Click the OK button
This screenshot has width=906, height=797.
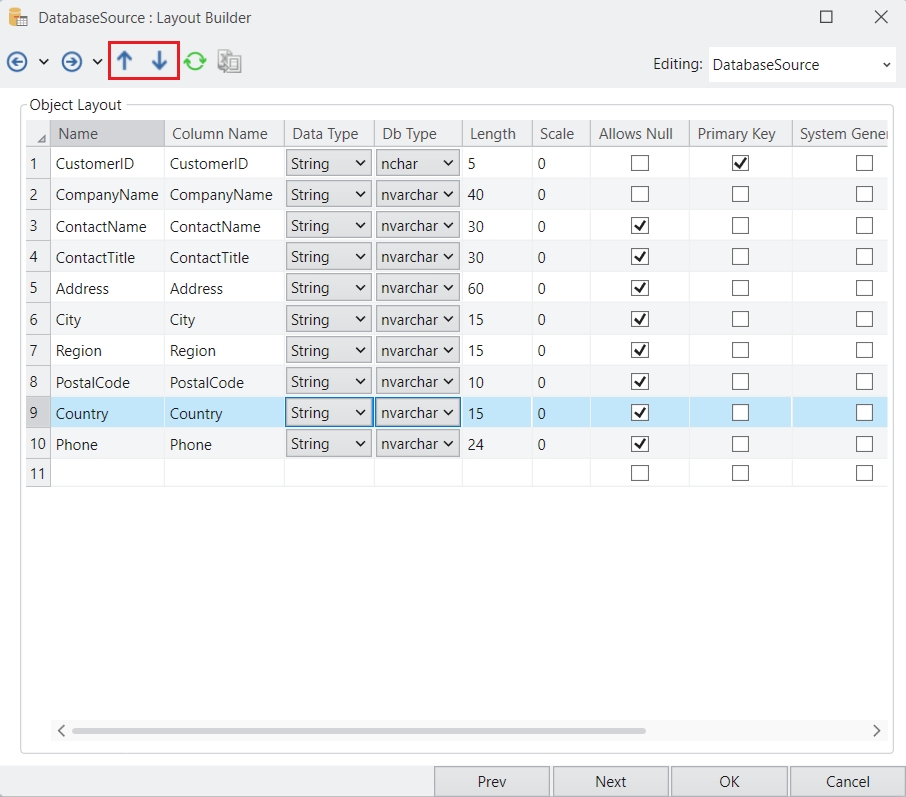(x=729, y=782)
